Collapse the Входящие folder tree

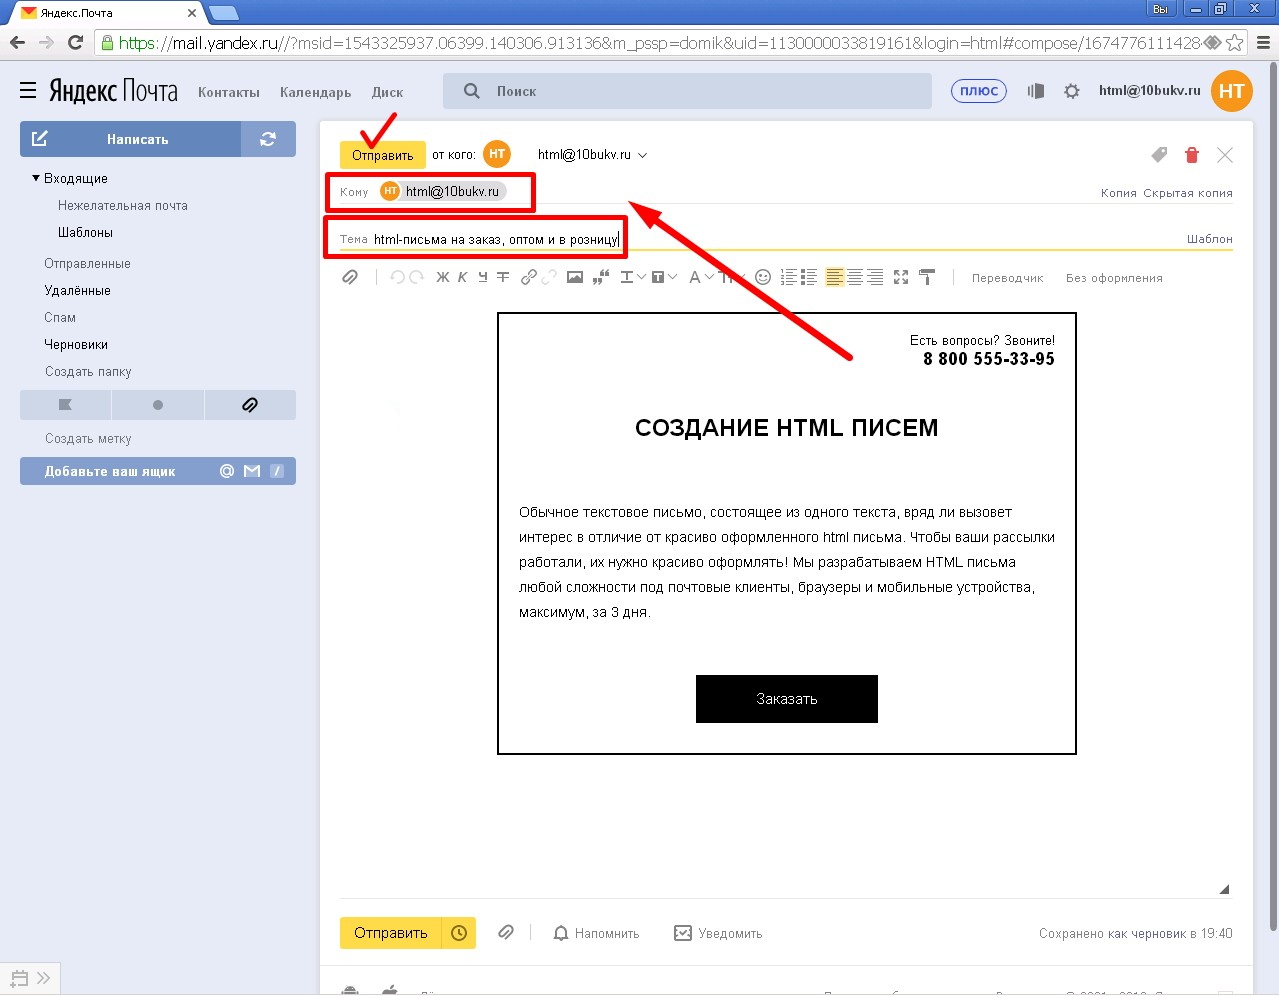coord(36,178)
